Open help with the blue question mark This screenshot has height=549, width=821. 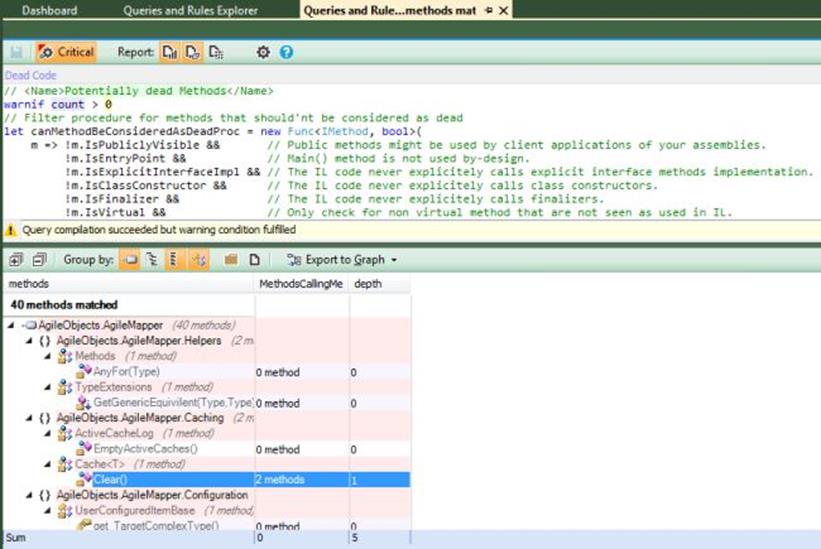[x=286, y=52]
